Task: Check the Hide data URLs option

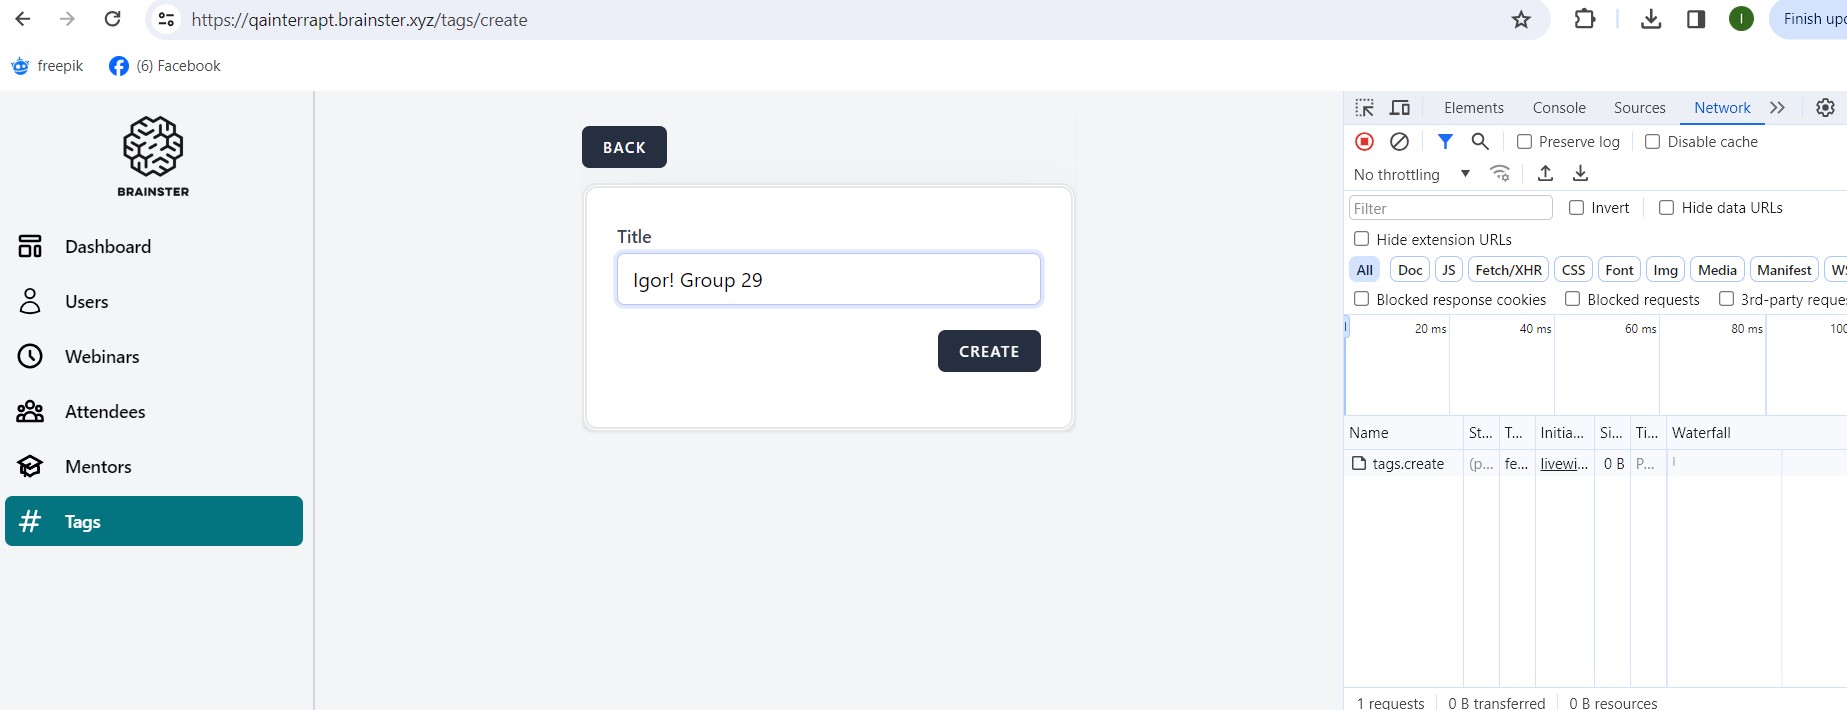Action: tap(1667, 208)
